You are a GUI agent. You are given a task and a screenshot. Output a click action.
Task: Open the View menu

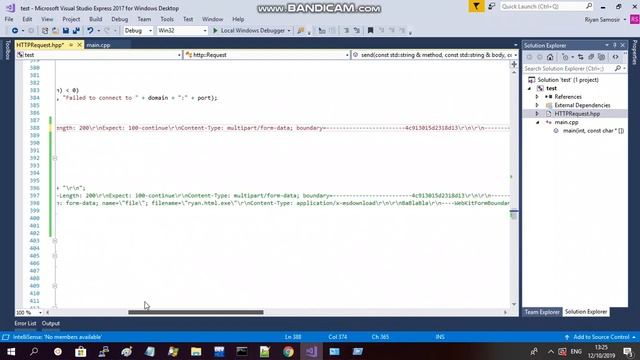coord(47,19)
